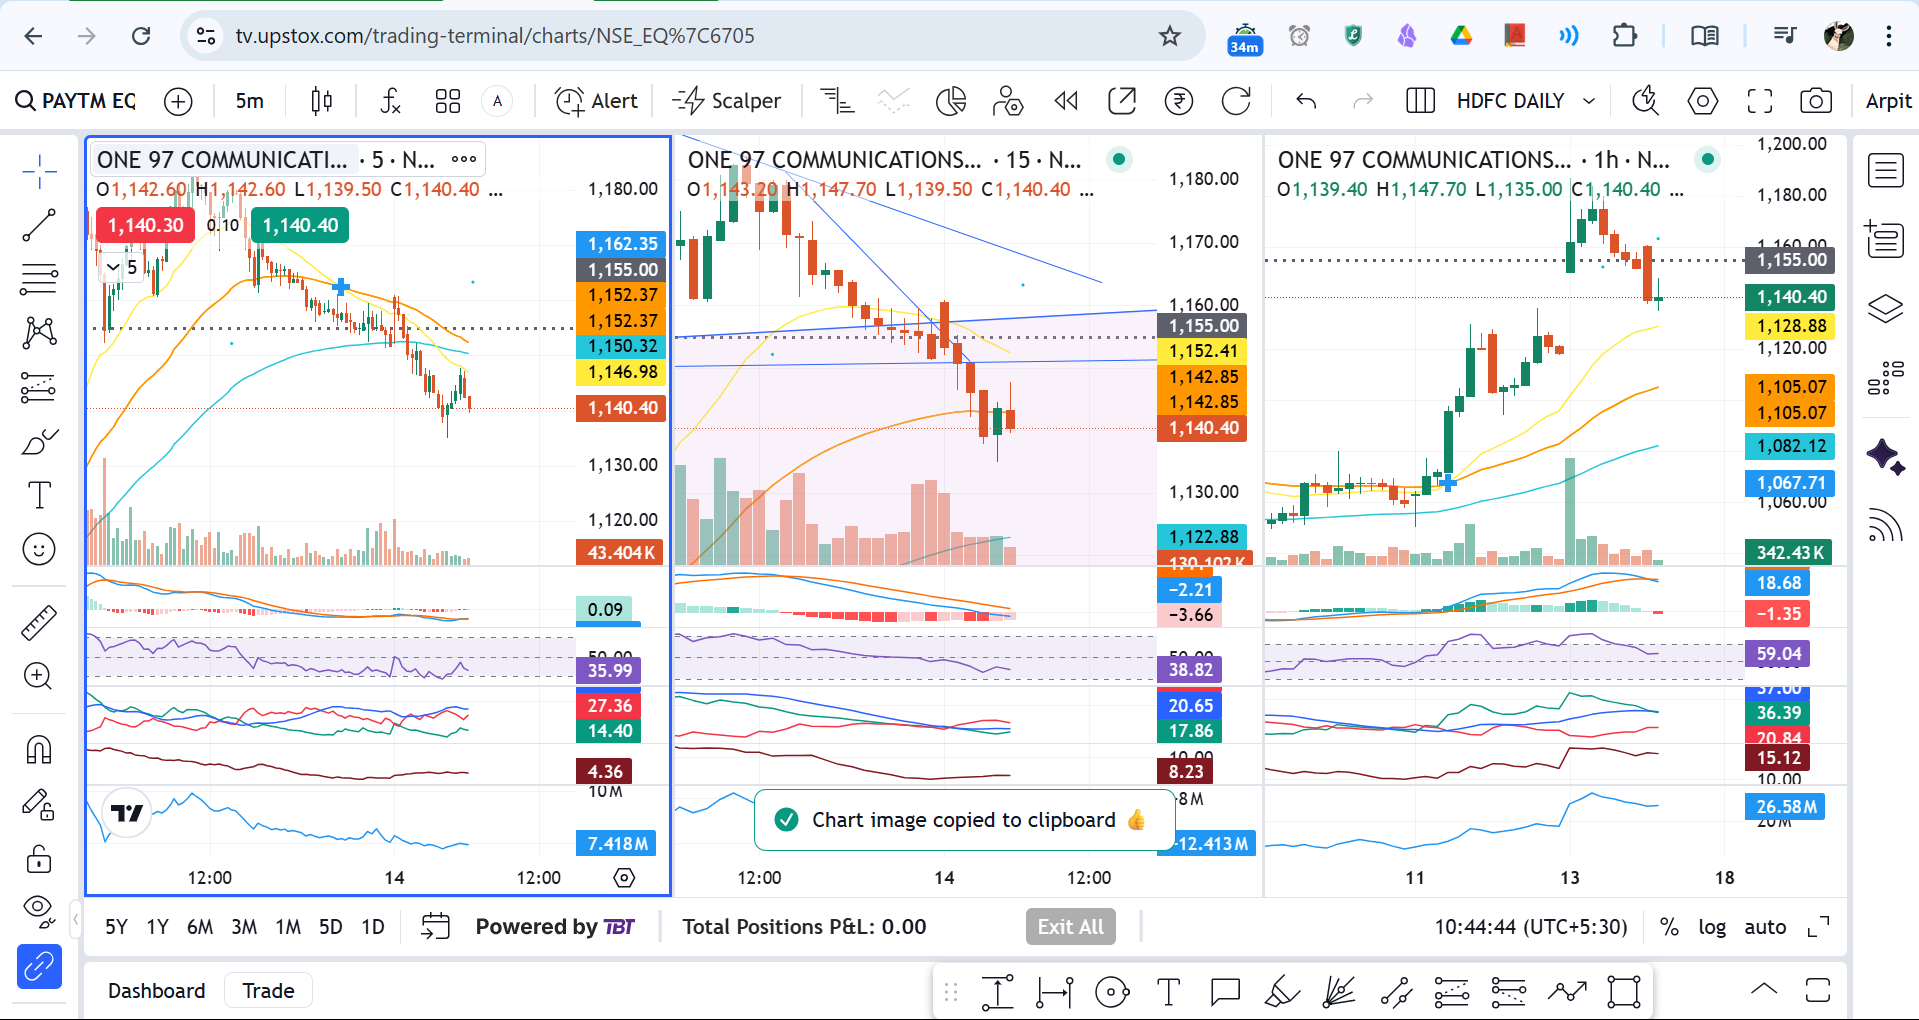This screenshot has width=1919, height=1020.
Task: Collapse the indicator legend on 5m chart
Action: (113, 267)
